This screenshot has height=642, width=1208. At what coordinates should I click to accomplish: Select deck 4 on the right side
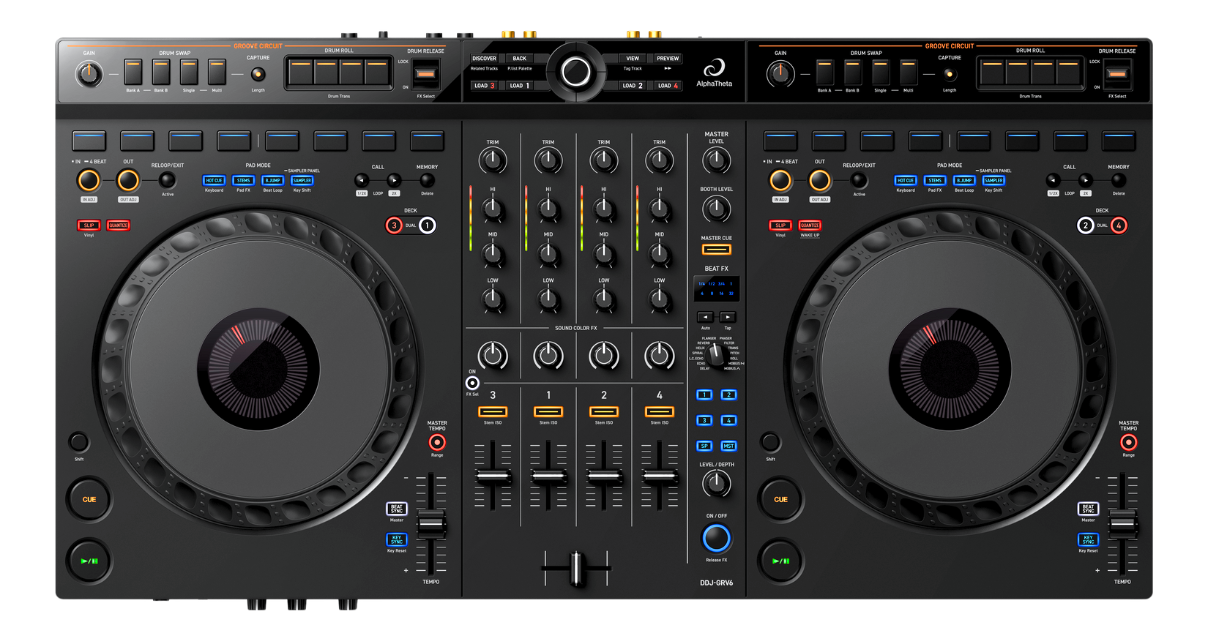[x=1118, y=226]
